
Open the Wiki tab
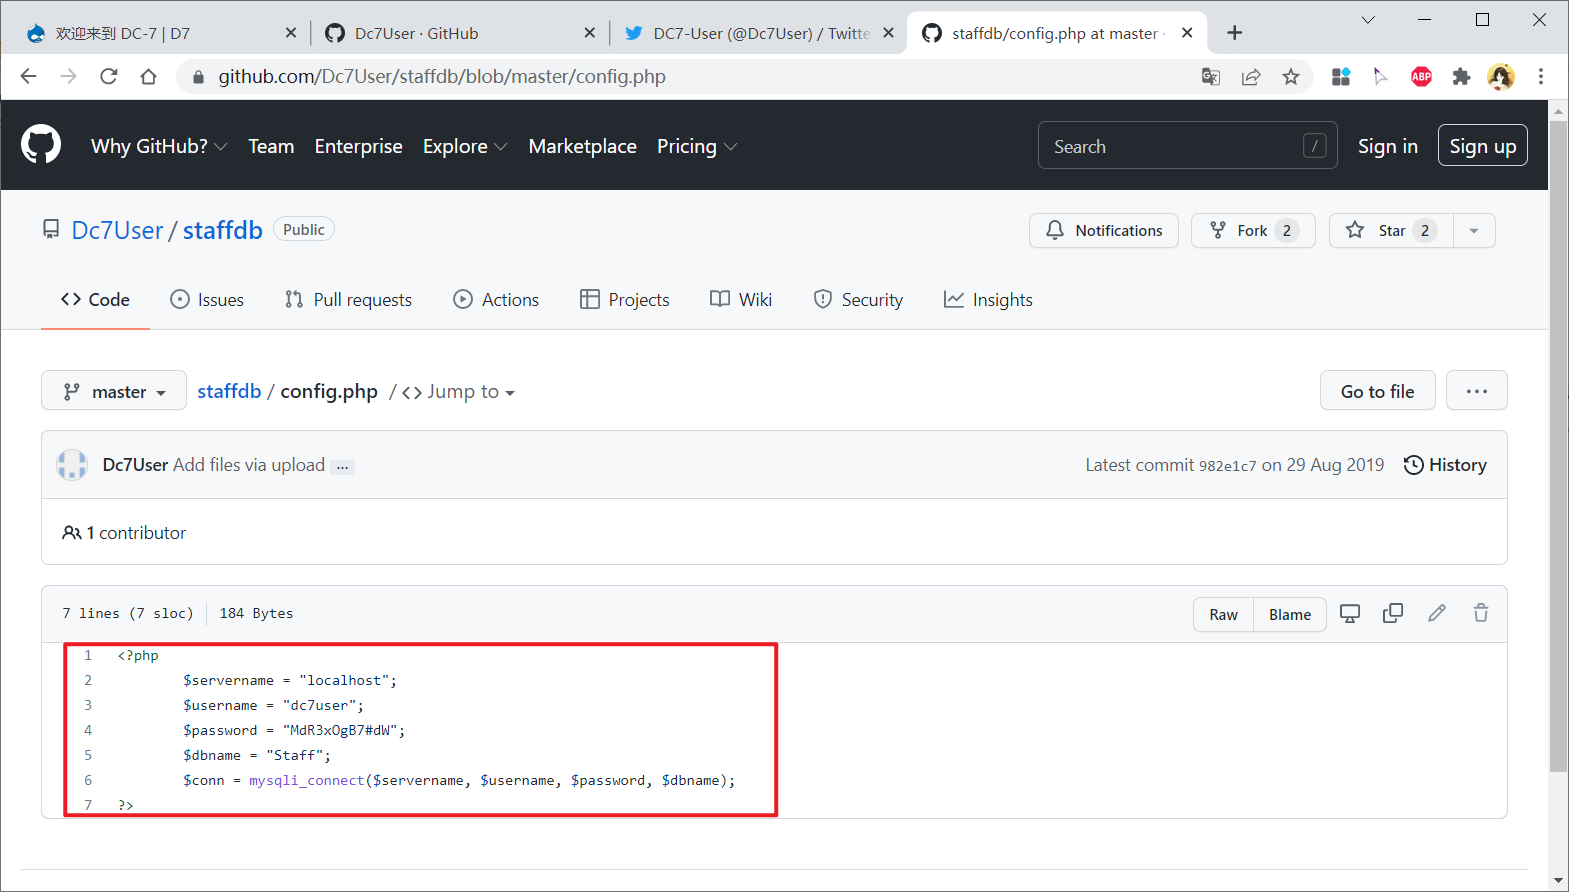(741, 300)
